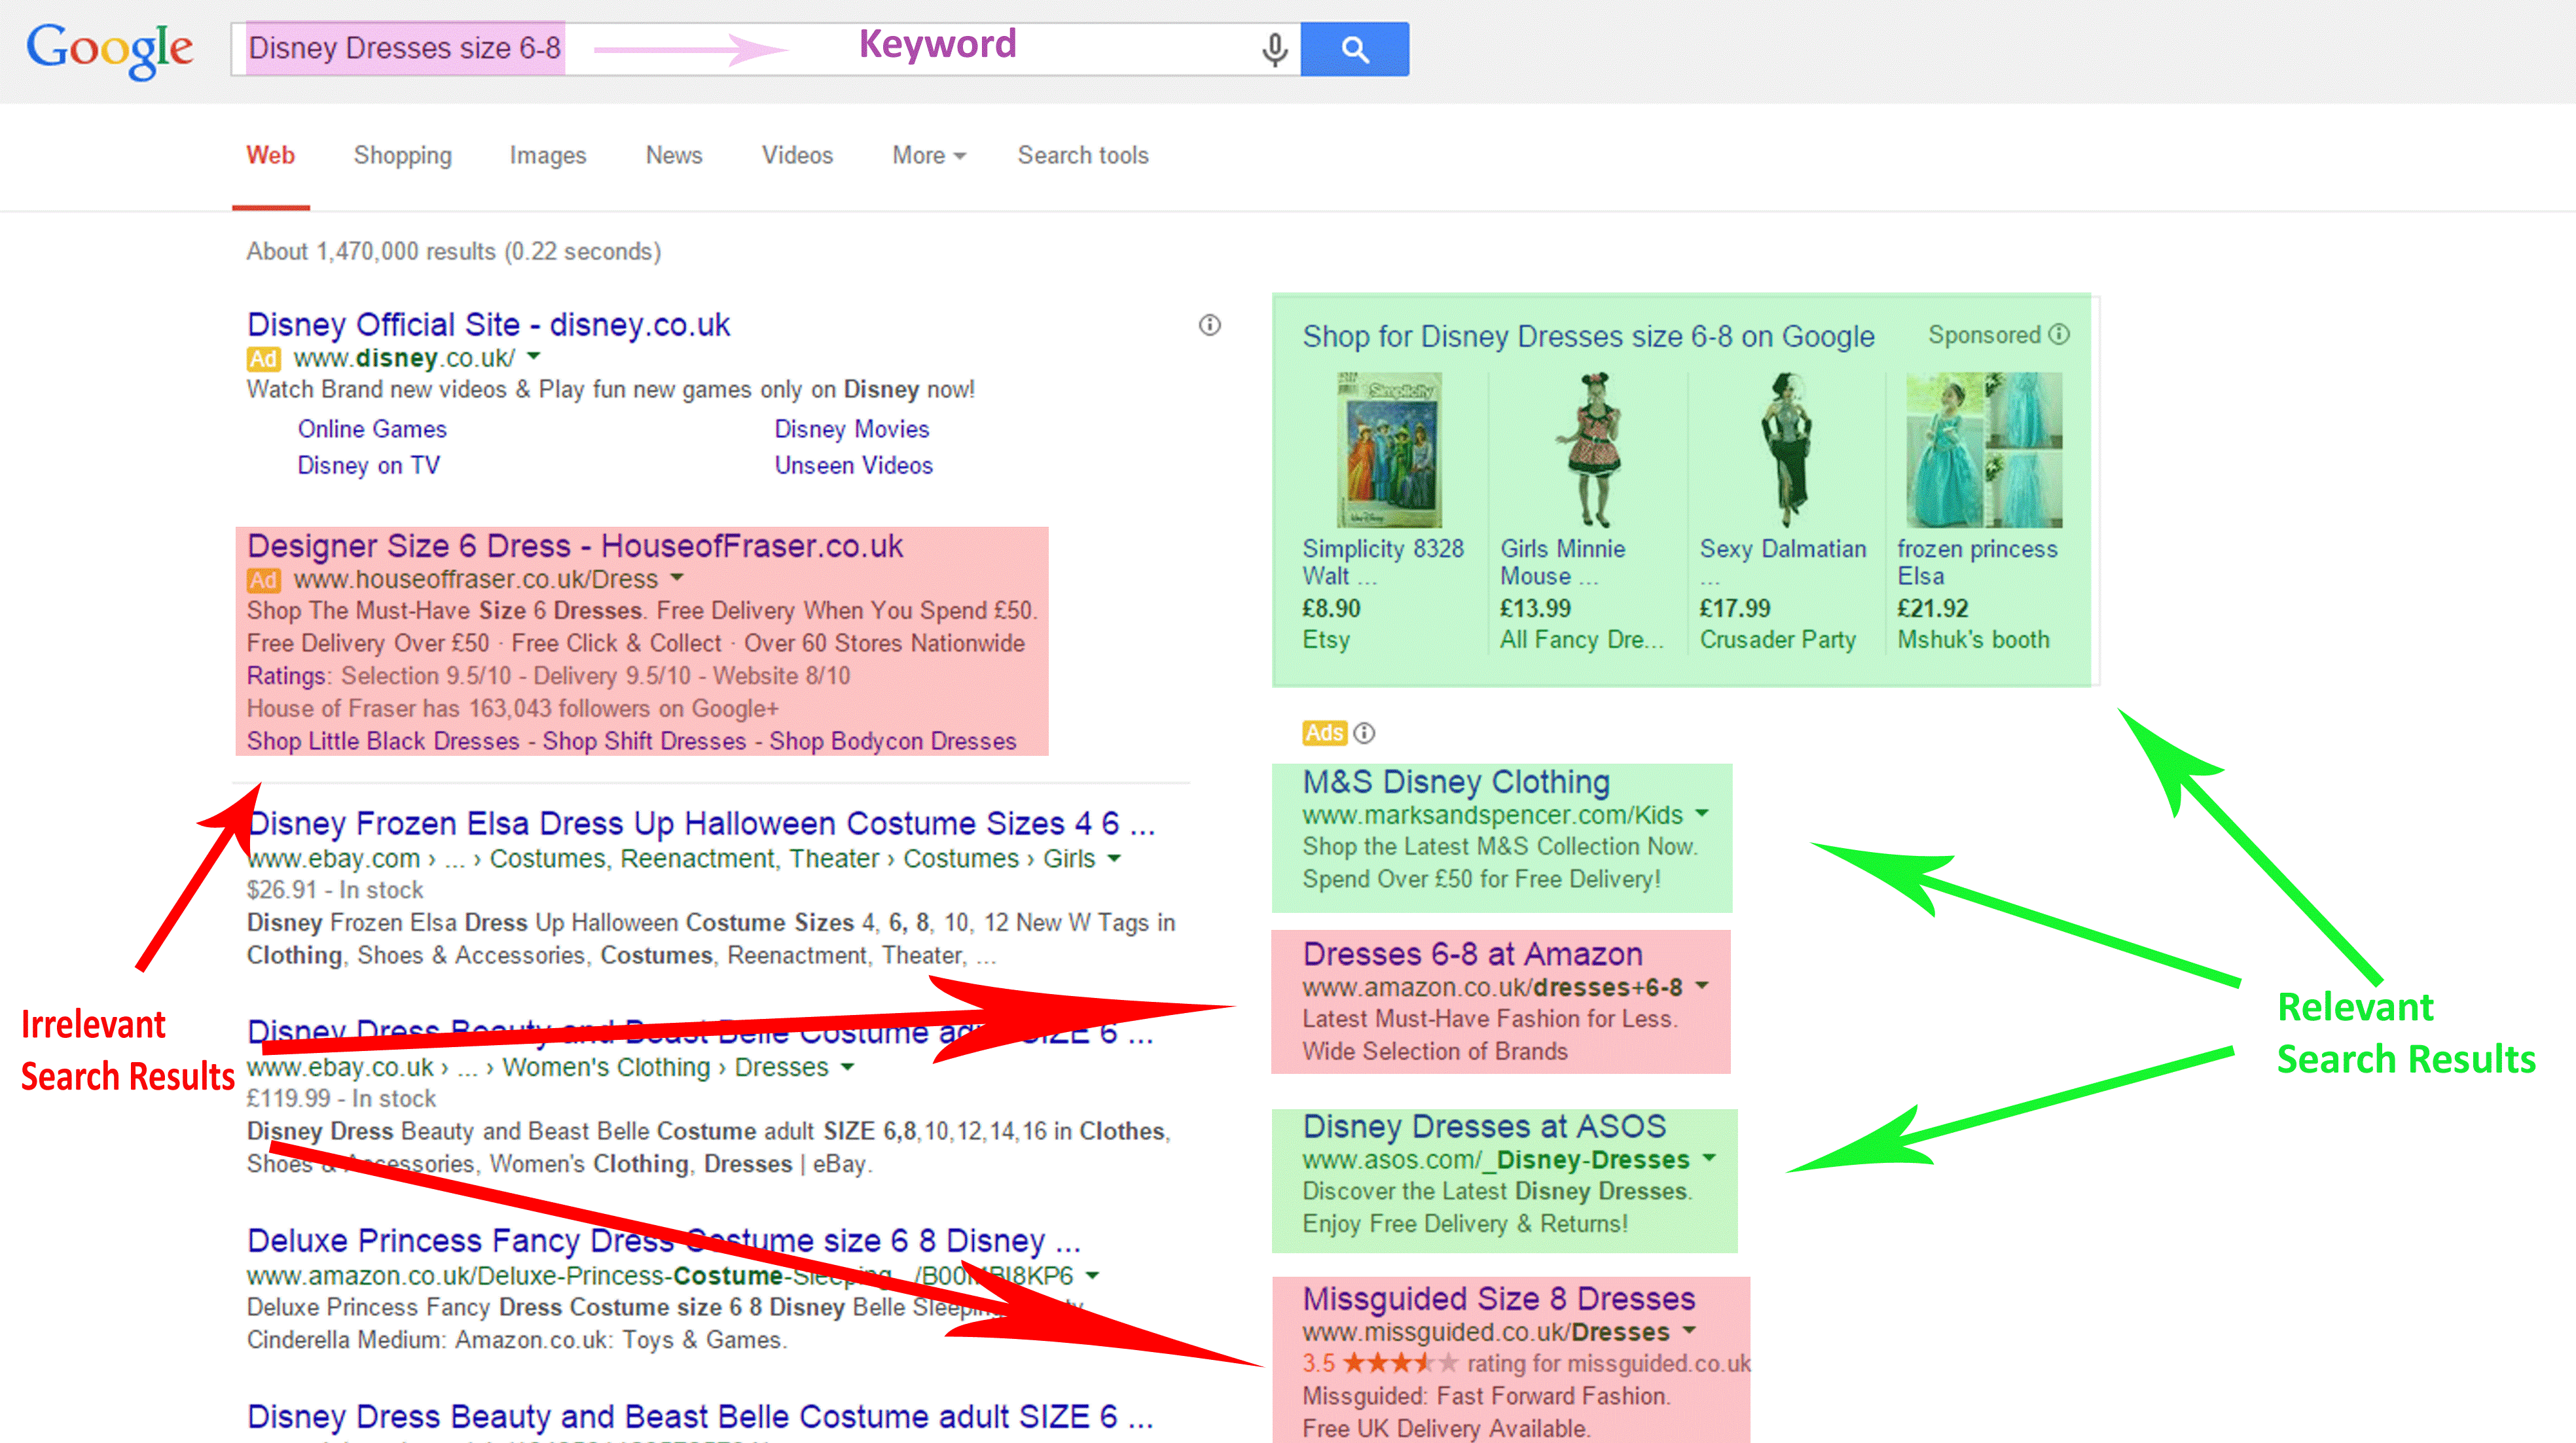
Task: Expand arrow next to asos.com Disney-Dresses URL
Action: (x=1709, y=1158)
